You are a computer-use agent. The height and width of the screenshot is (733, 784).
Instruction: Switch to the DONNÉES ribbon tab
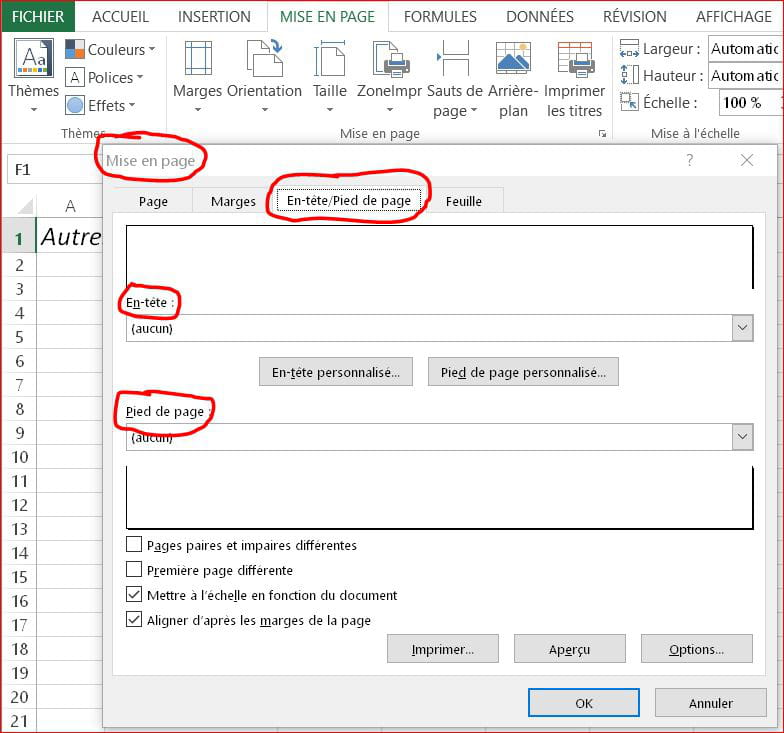pyautogui.click(x=540, y=16)
